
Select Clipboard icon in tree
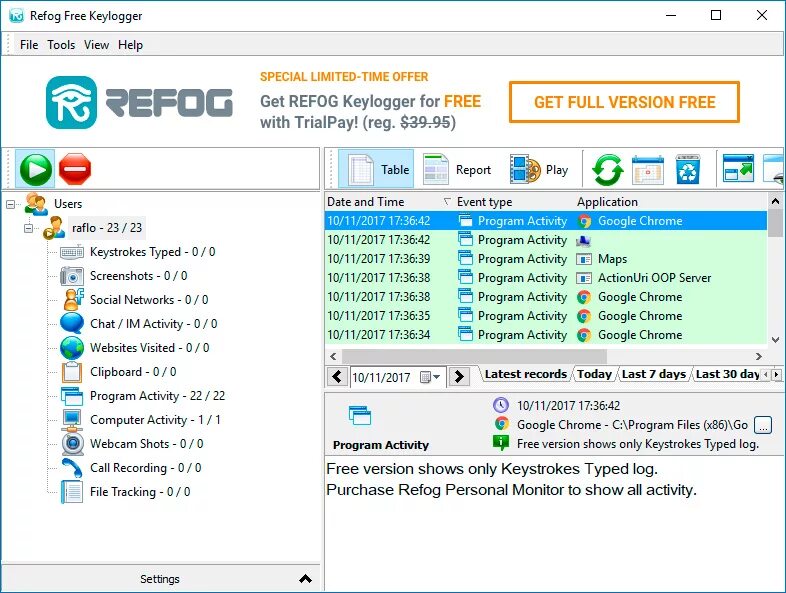(72, 372)
